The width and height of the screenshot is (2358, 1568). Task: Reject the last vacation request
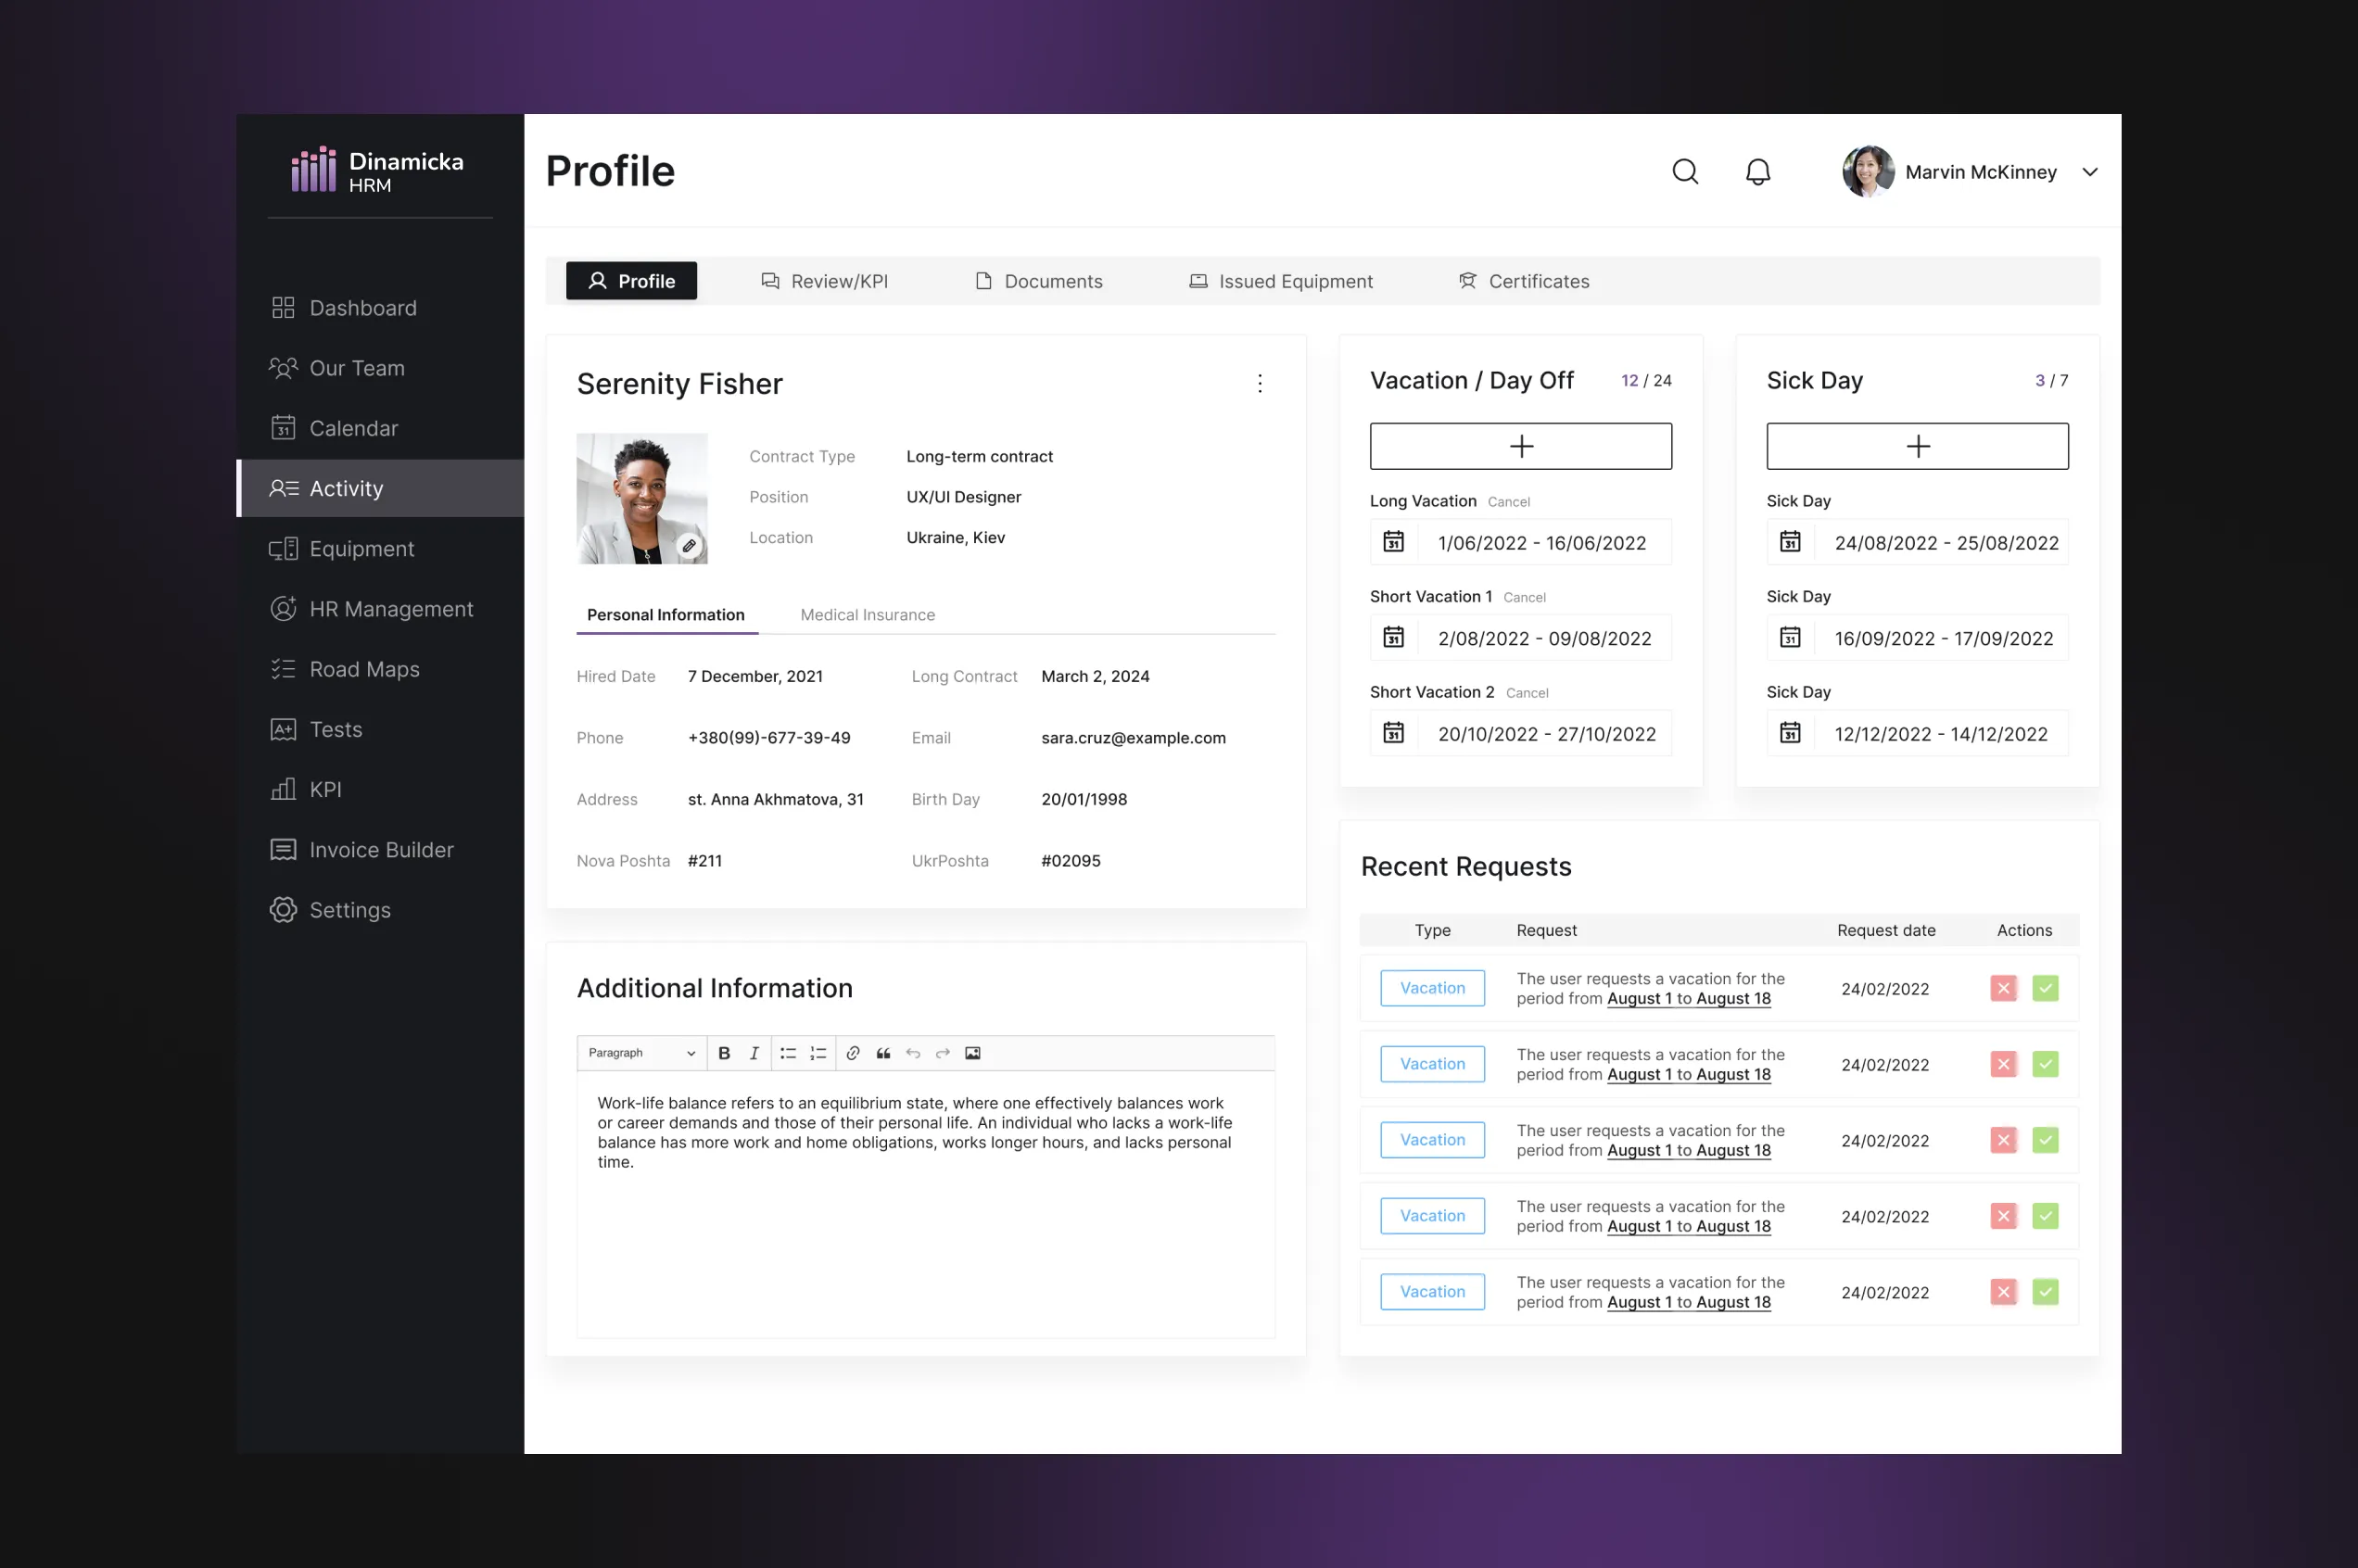2003,1292
